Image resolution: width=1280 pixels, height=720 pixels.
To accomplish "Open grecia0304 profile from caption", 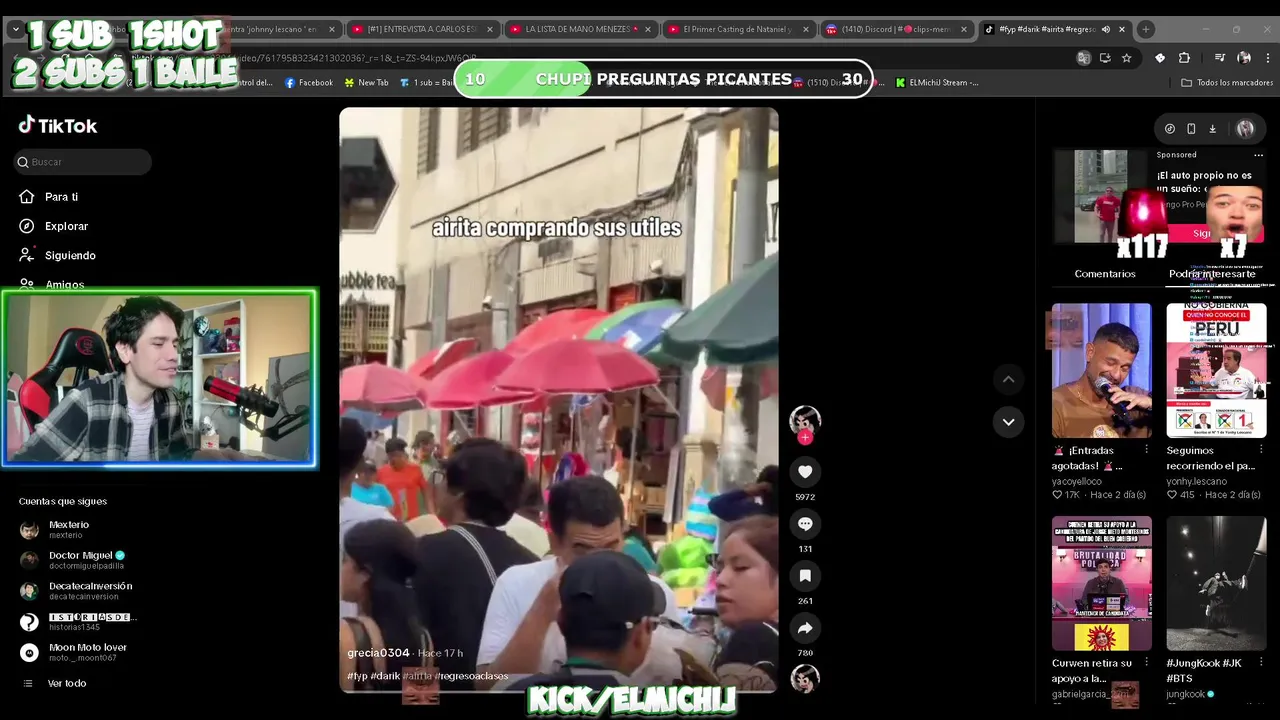I will 378,653.
